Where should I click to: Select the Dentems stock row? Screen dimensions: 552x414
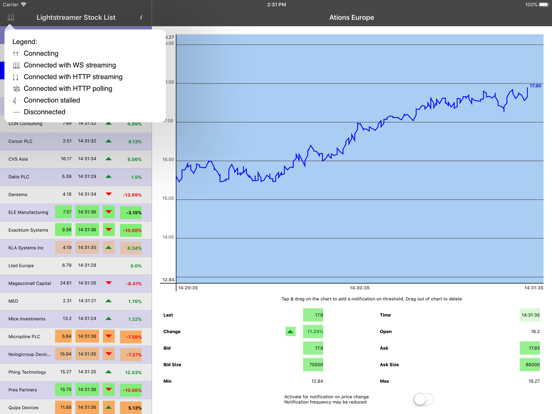[x=76, y=195]
